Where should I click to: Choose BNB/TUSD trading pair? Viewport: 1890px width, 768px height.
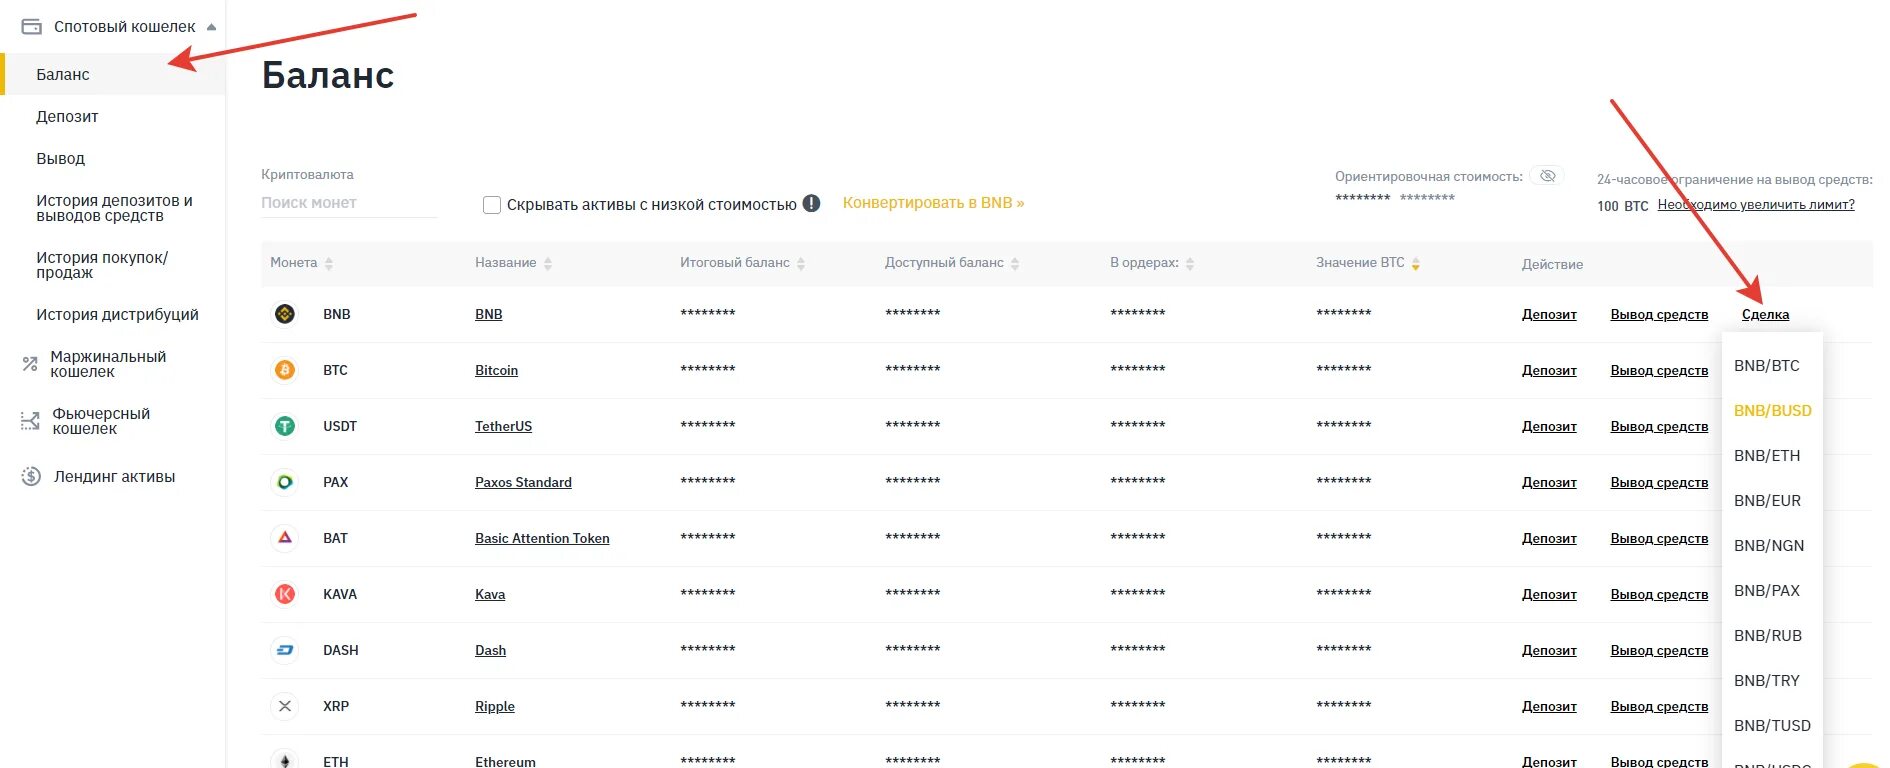click(1772, 726)
